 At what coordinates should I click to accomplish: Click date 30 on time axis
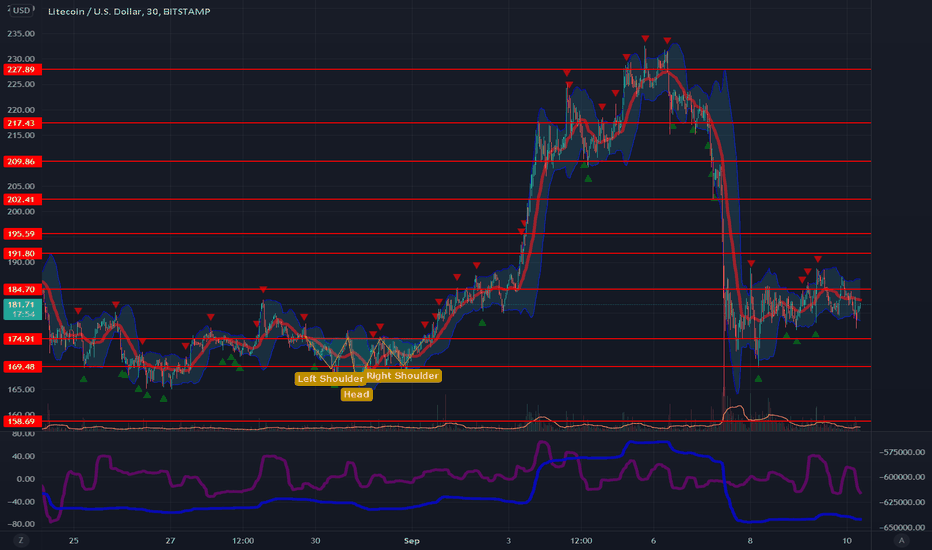tap(315, 540)
